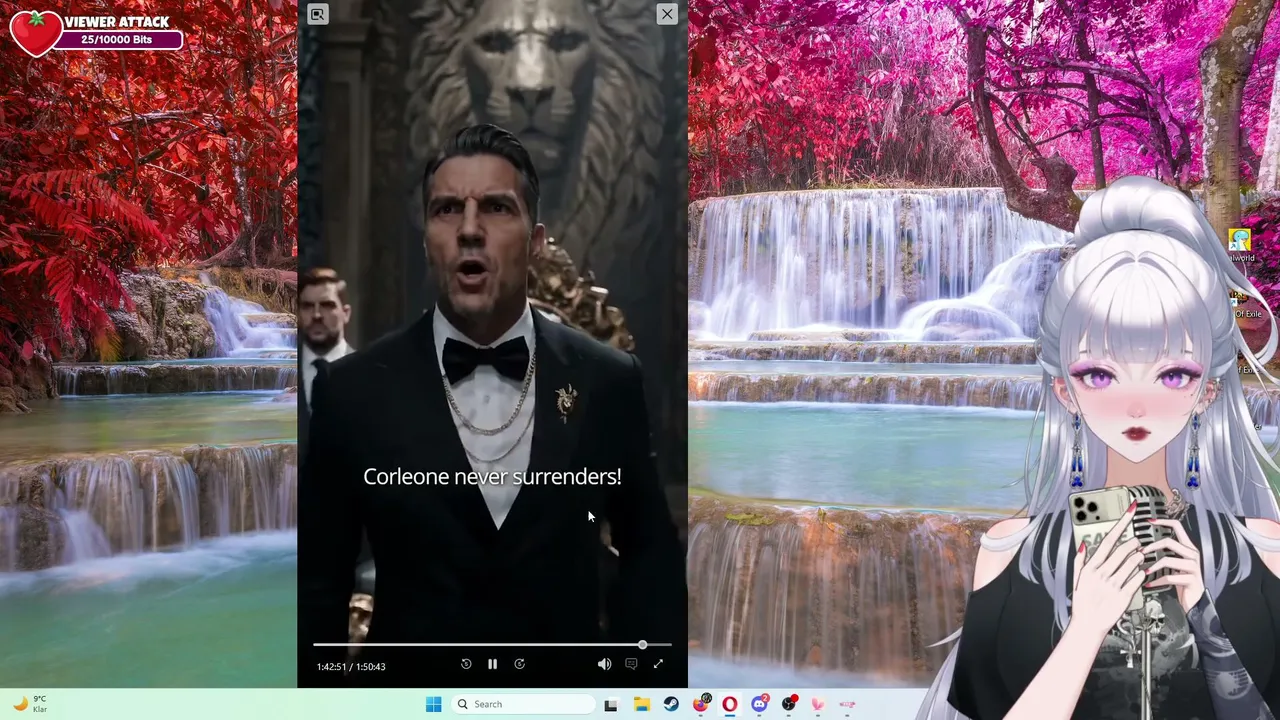Open the Windows Start menu

pyautogui.click(x=433, y=704)
